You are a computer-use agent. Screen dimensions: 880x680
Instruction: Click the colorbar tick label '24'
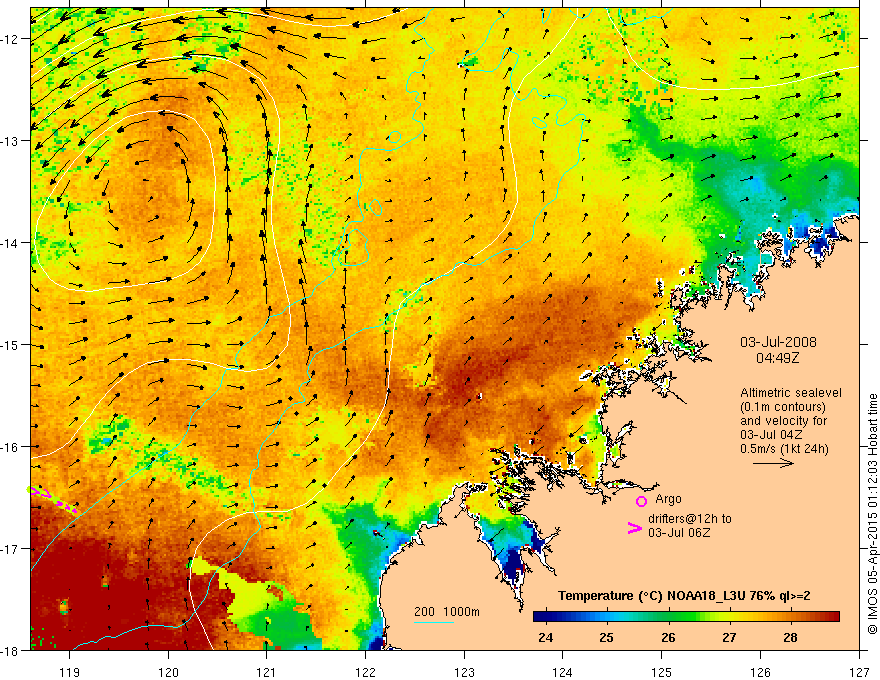(x=545, y=637)
